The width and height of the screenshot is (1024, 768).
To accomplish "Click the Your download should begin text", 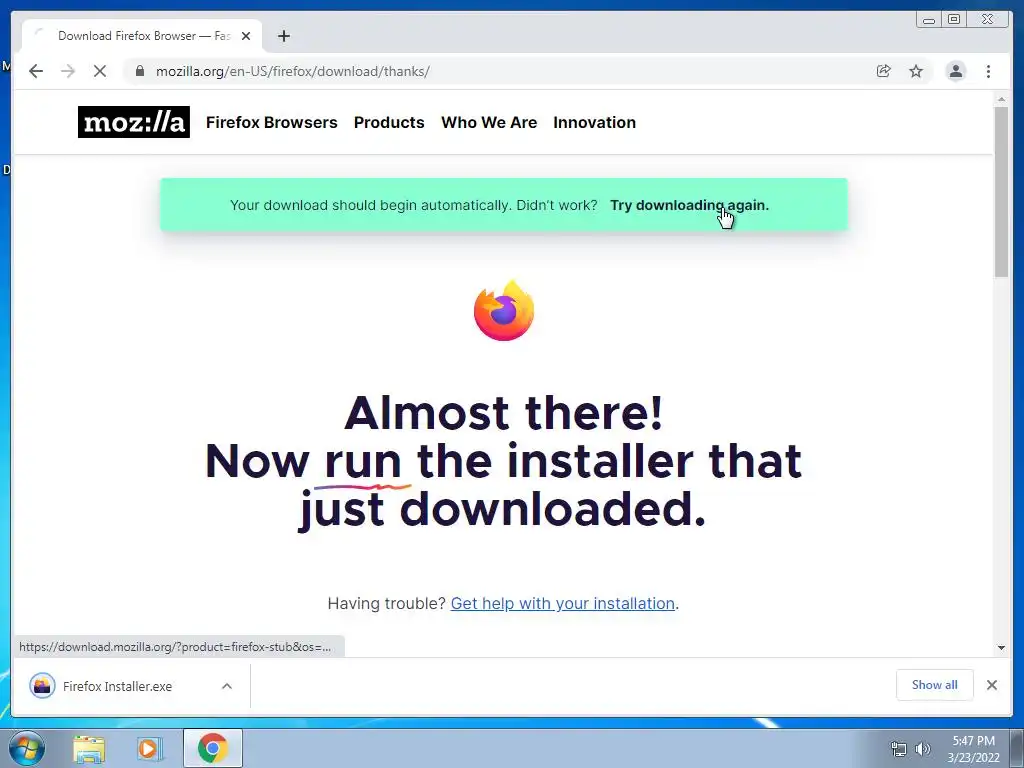I will (x=413, y=205).
